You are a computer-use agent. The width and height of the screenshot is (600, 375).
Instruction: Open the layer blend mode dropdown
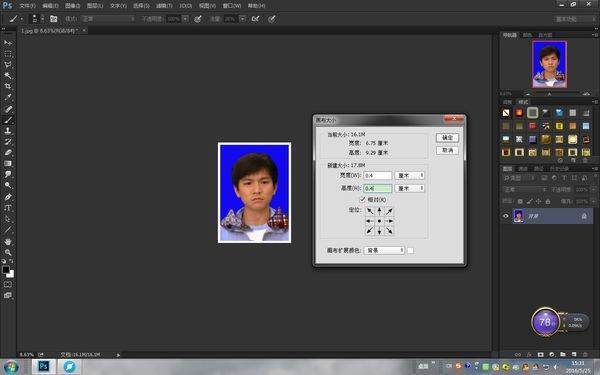point(524,189)
